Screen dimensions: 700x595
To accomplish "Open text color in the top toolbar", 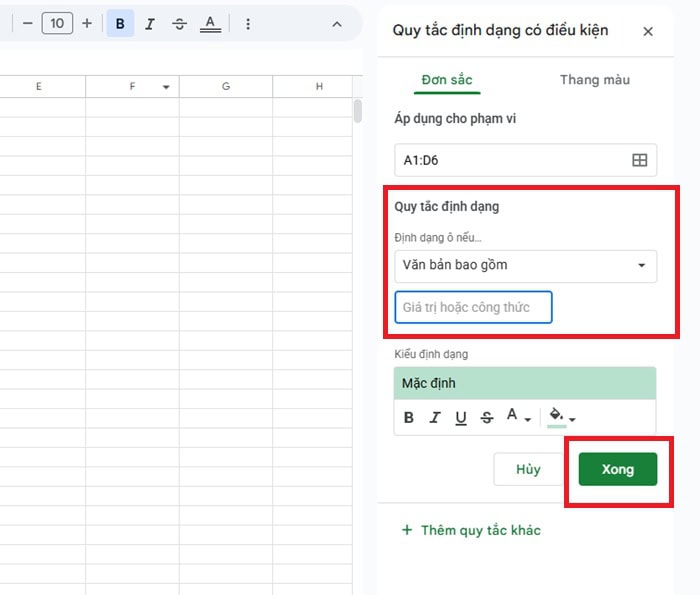I will click(210, 24).
